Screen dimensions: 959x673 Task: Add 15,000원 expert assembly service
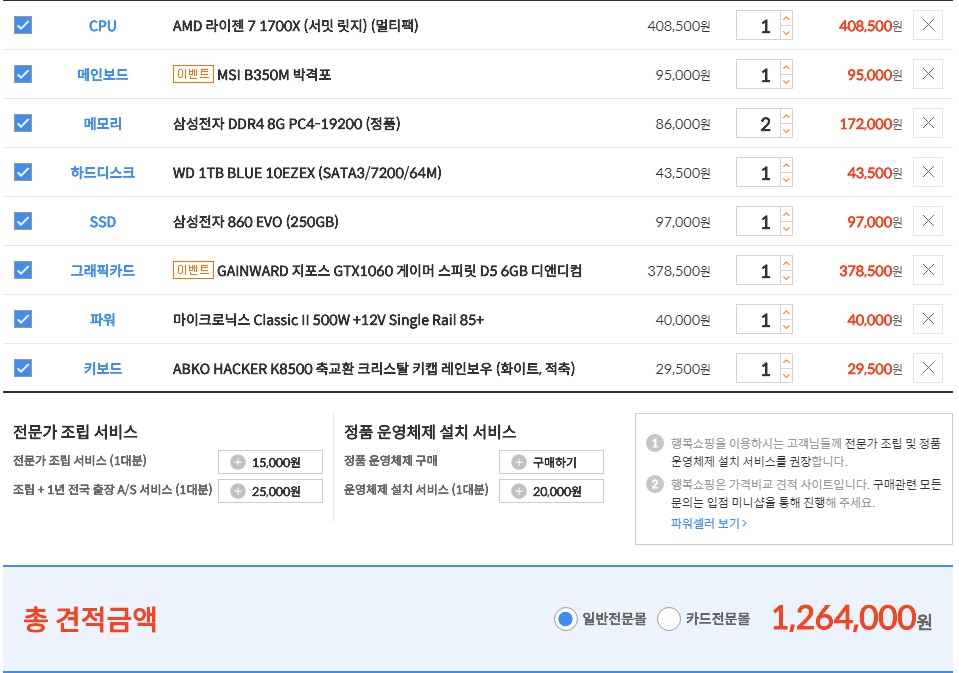tap(270, 462)
